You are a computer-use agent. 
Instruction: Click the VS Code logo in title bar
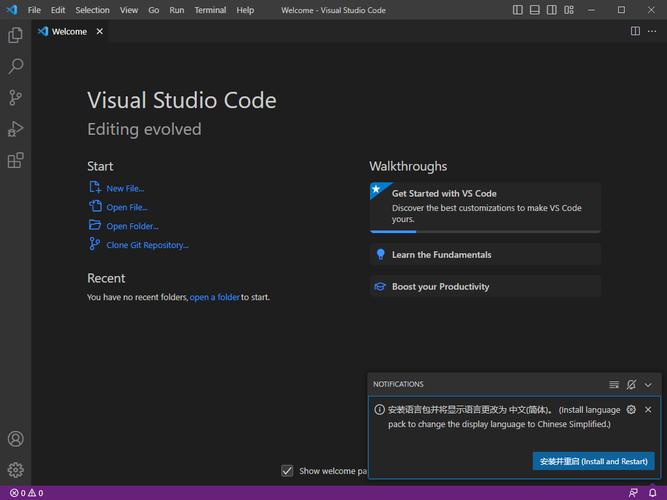(12, 10)
